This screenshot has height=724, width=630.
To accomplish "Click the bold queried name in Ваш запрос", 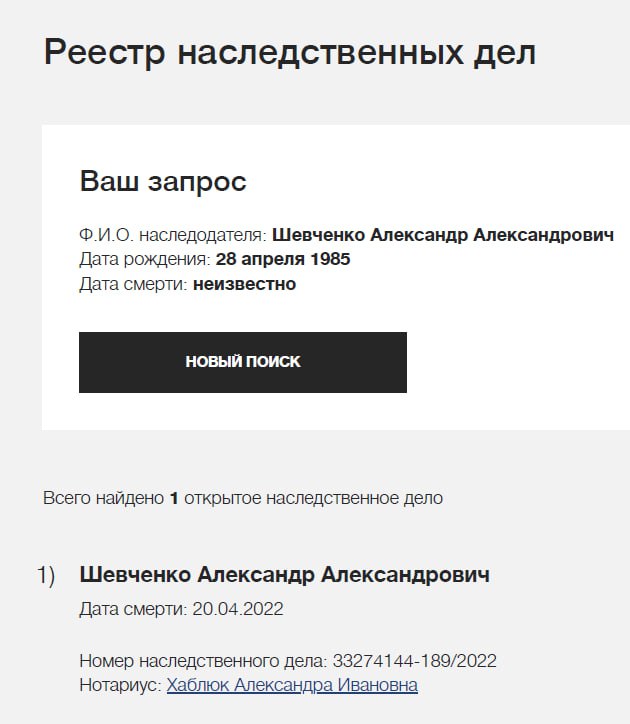I will point(442,236).
